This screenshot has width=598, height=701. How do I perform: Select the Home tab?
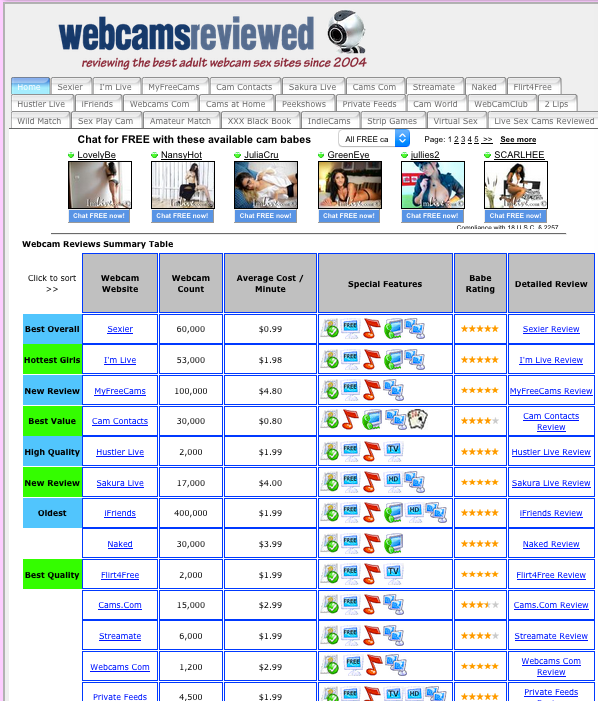tap(29, 87)
